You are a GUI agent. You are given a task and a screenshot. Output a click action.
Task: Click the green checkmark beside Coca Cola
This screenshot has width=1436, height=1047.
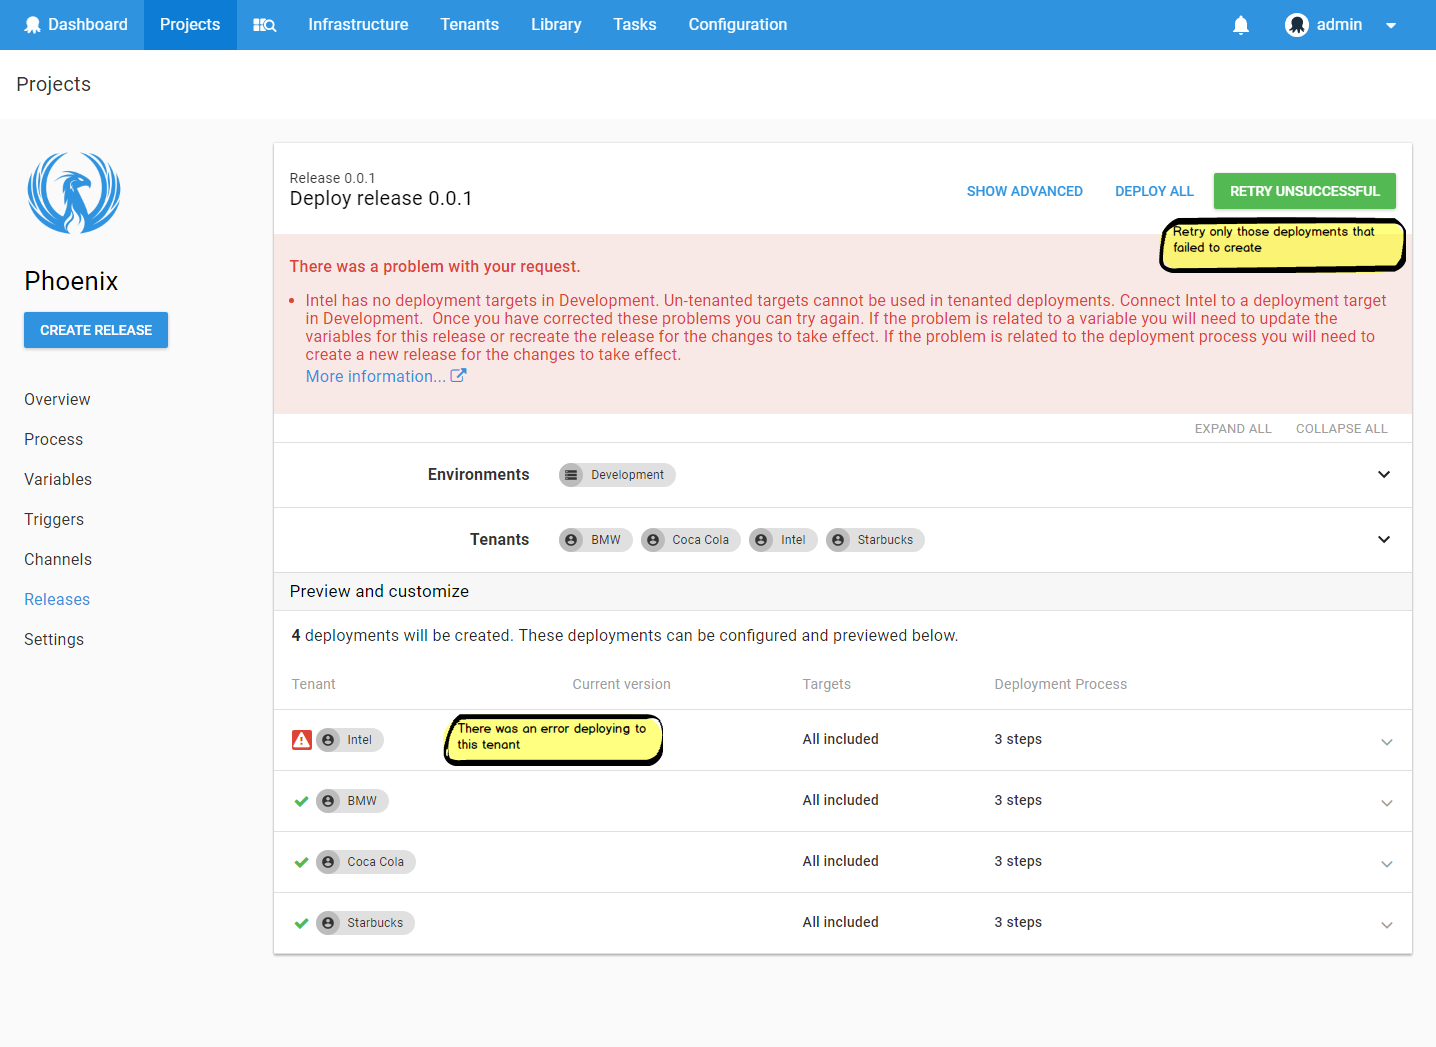tap(301, 862)
